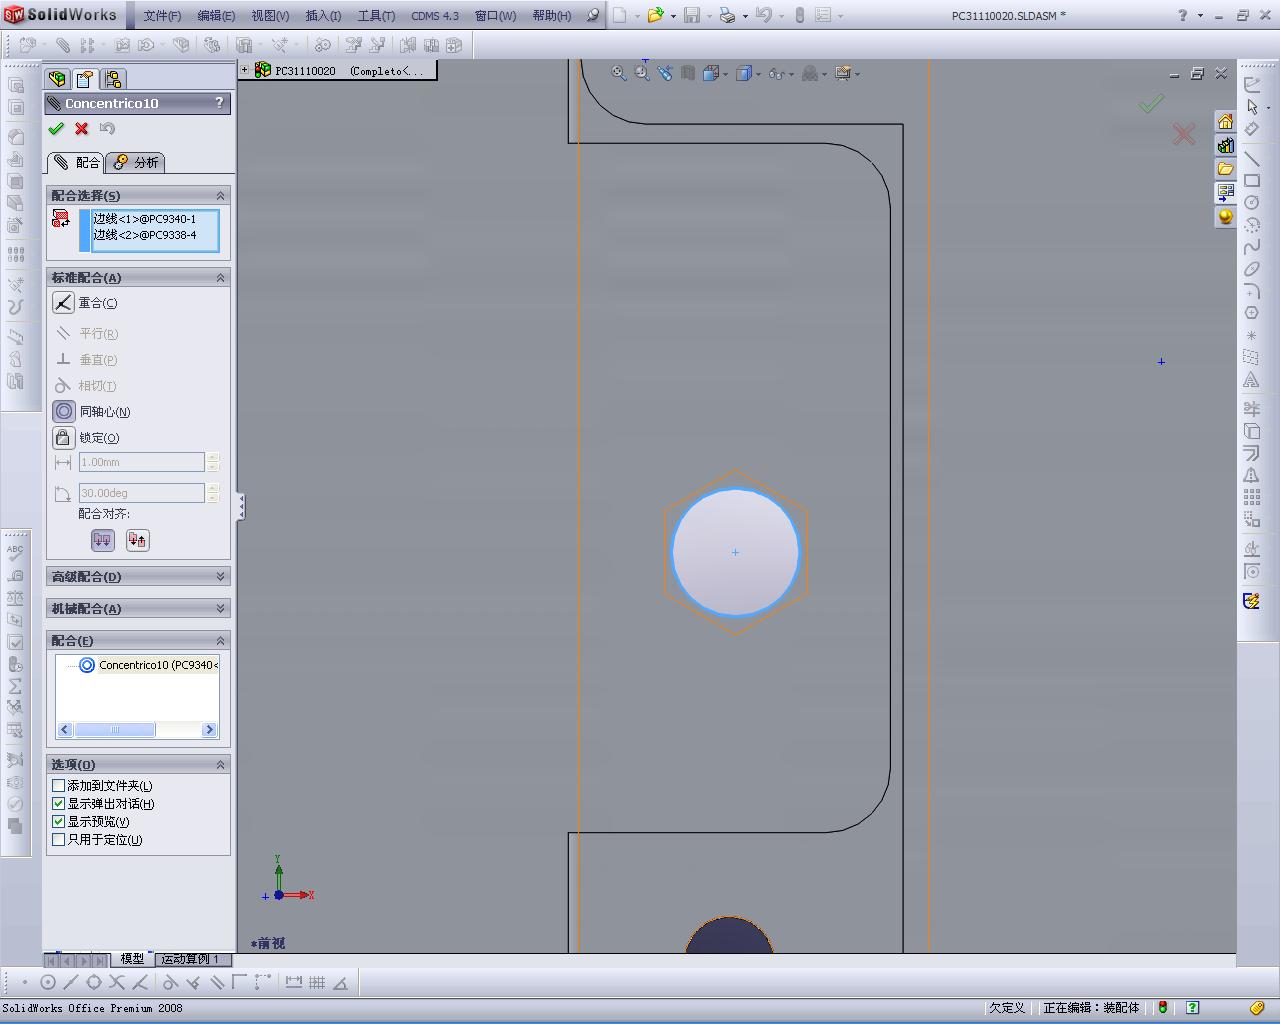Switch to the PropertyManager tab icon
Viewport: 1280px width, 1024px height.
[x=85, y=79]
